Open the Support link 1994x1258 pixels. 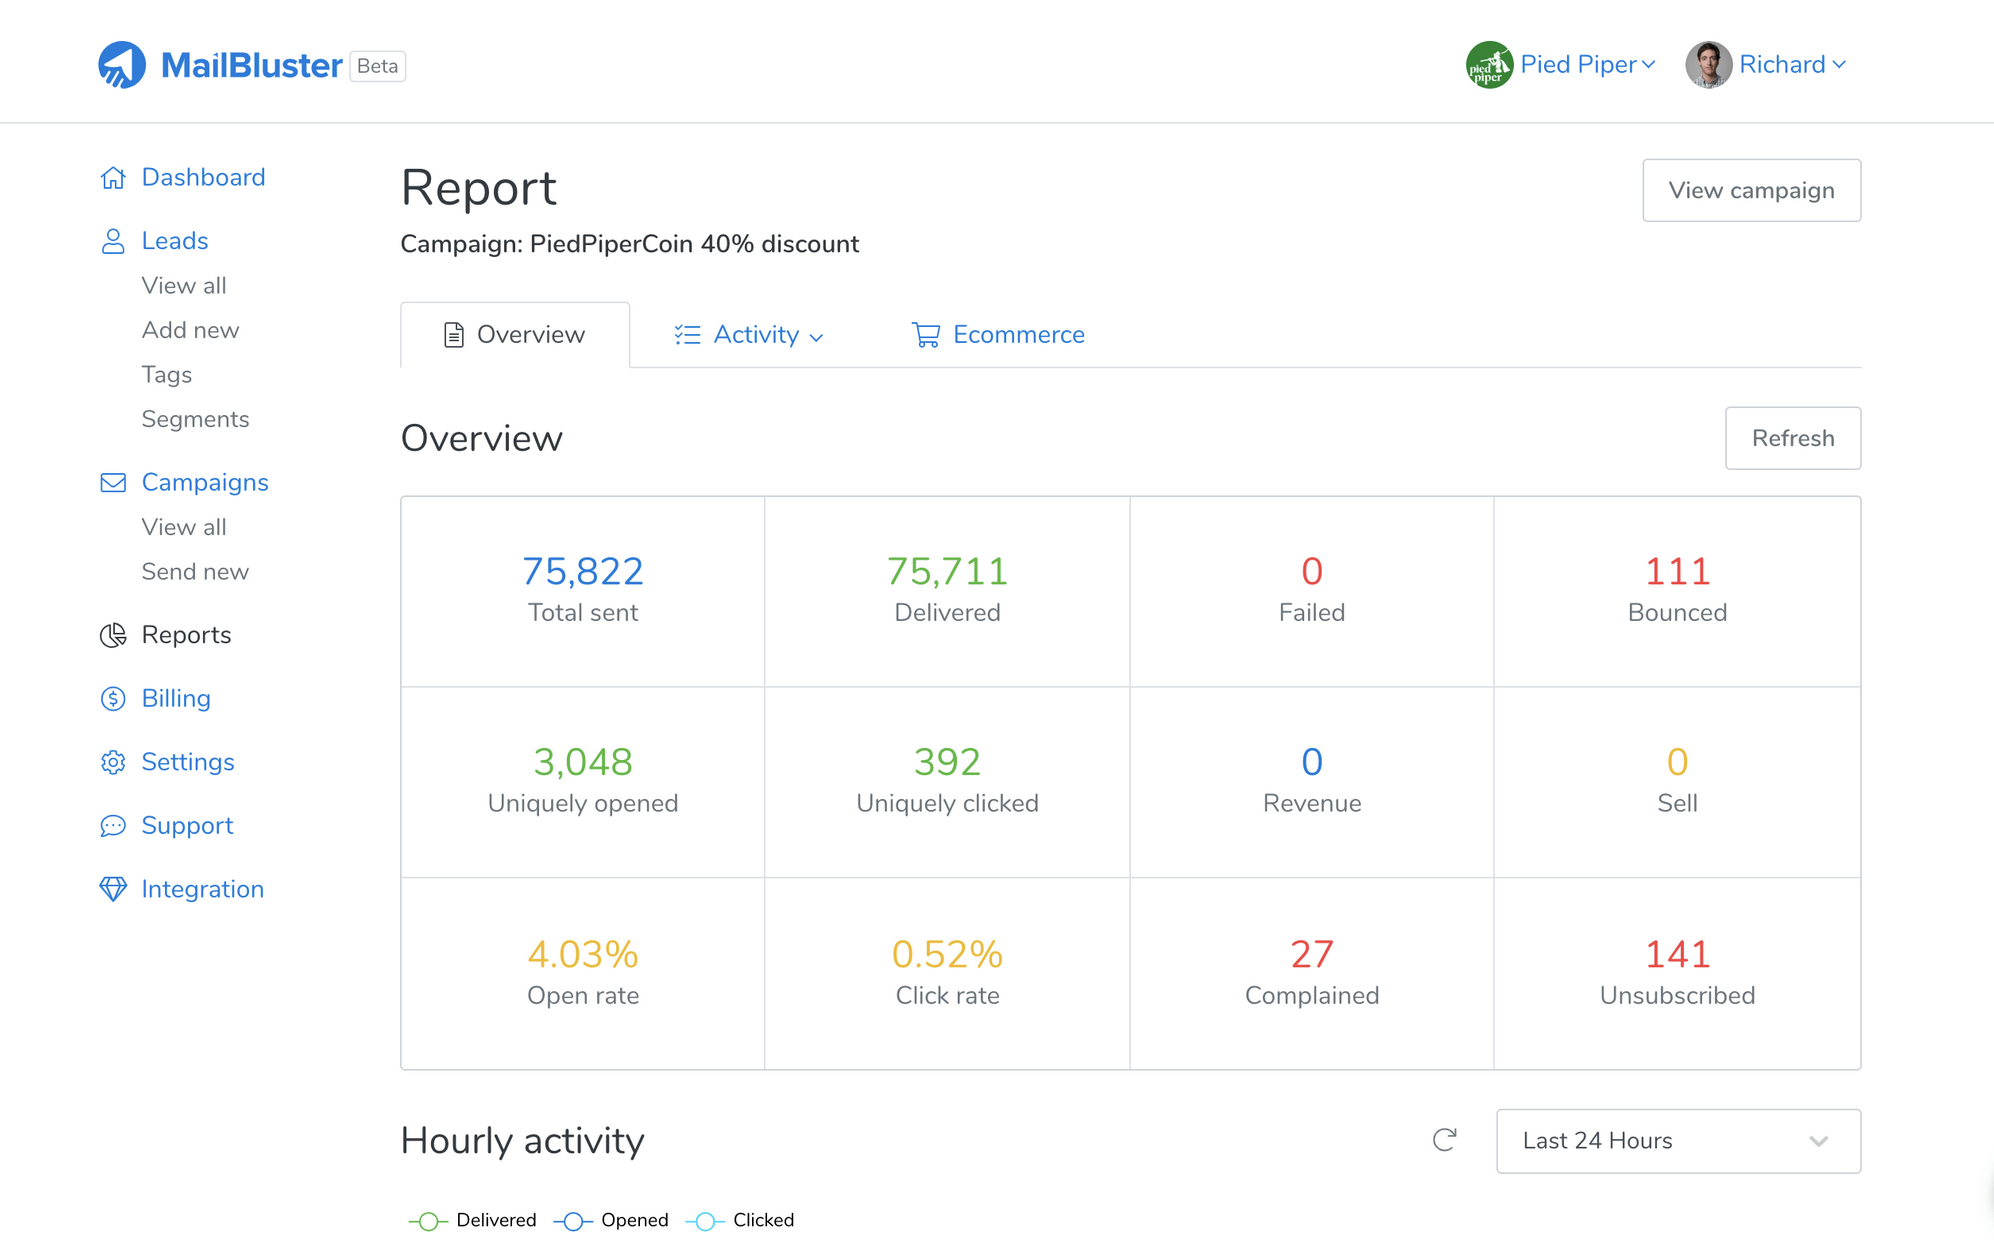pyautogui.click(x=187, y=826)
